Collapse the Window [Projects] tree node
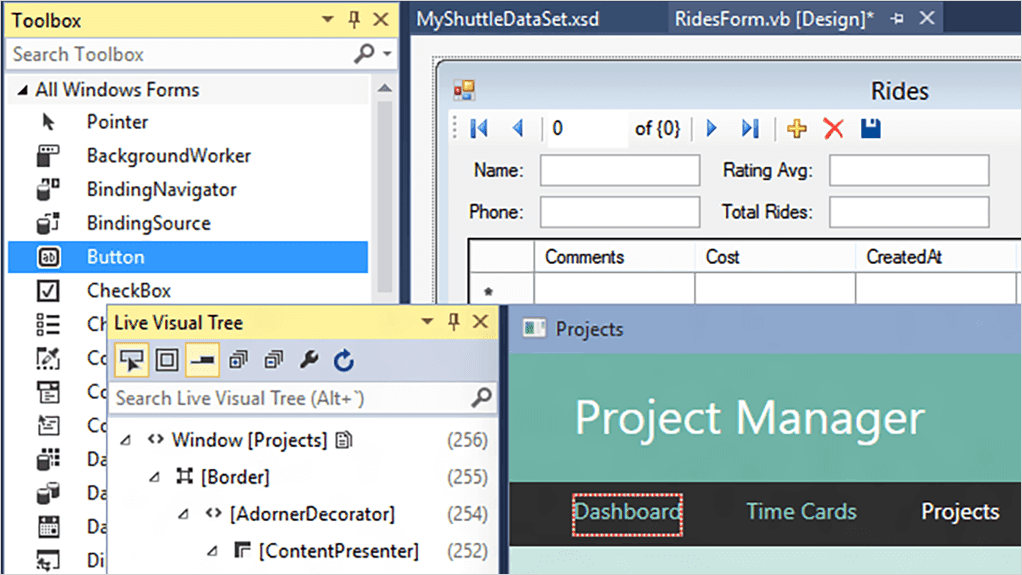Image resolution: width=1022 pixels, height=575 pixels. point(126,440)
